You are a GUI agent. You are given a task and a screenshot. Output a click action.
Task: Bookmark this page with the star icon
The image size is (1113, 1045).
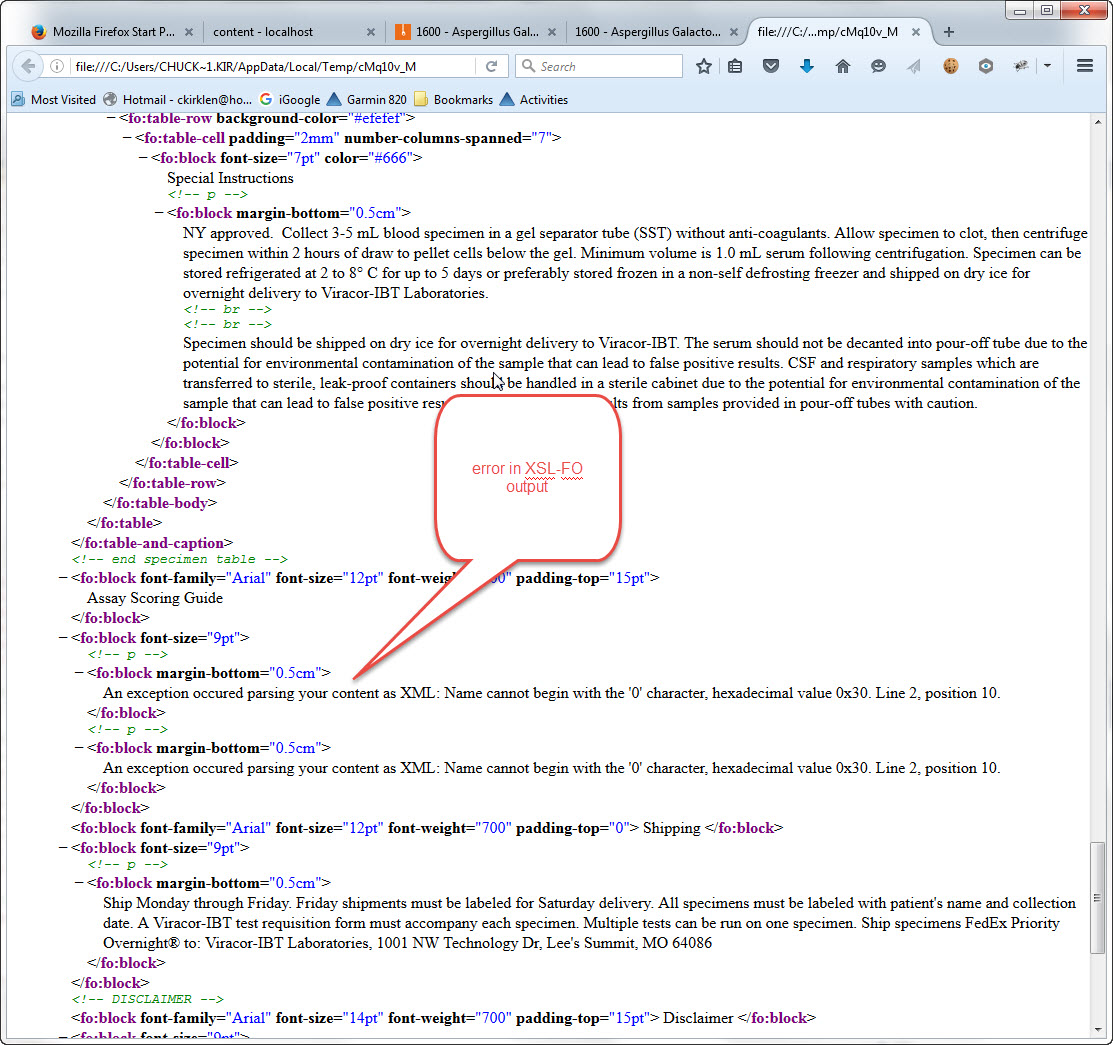point(703,66)
